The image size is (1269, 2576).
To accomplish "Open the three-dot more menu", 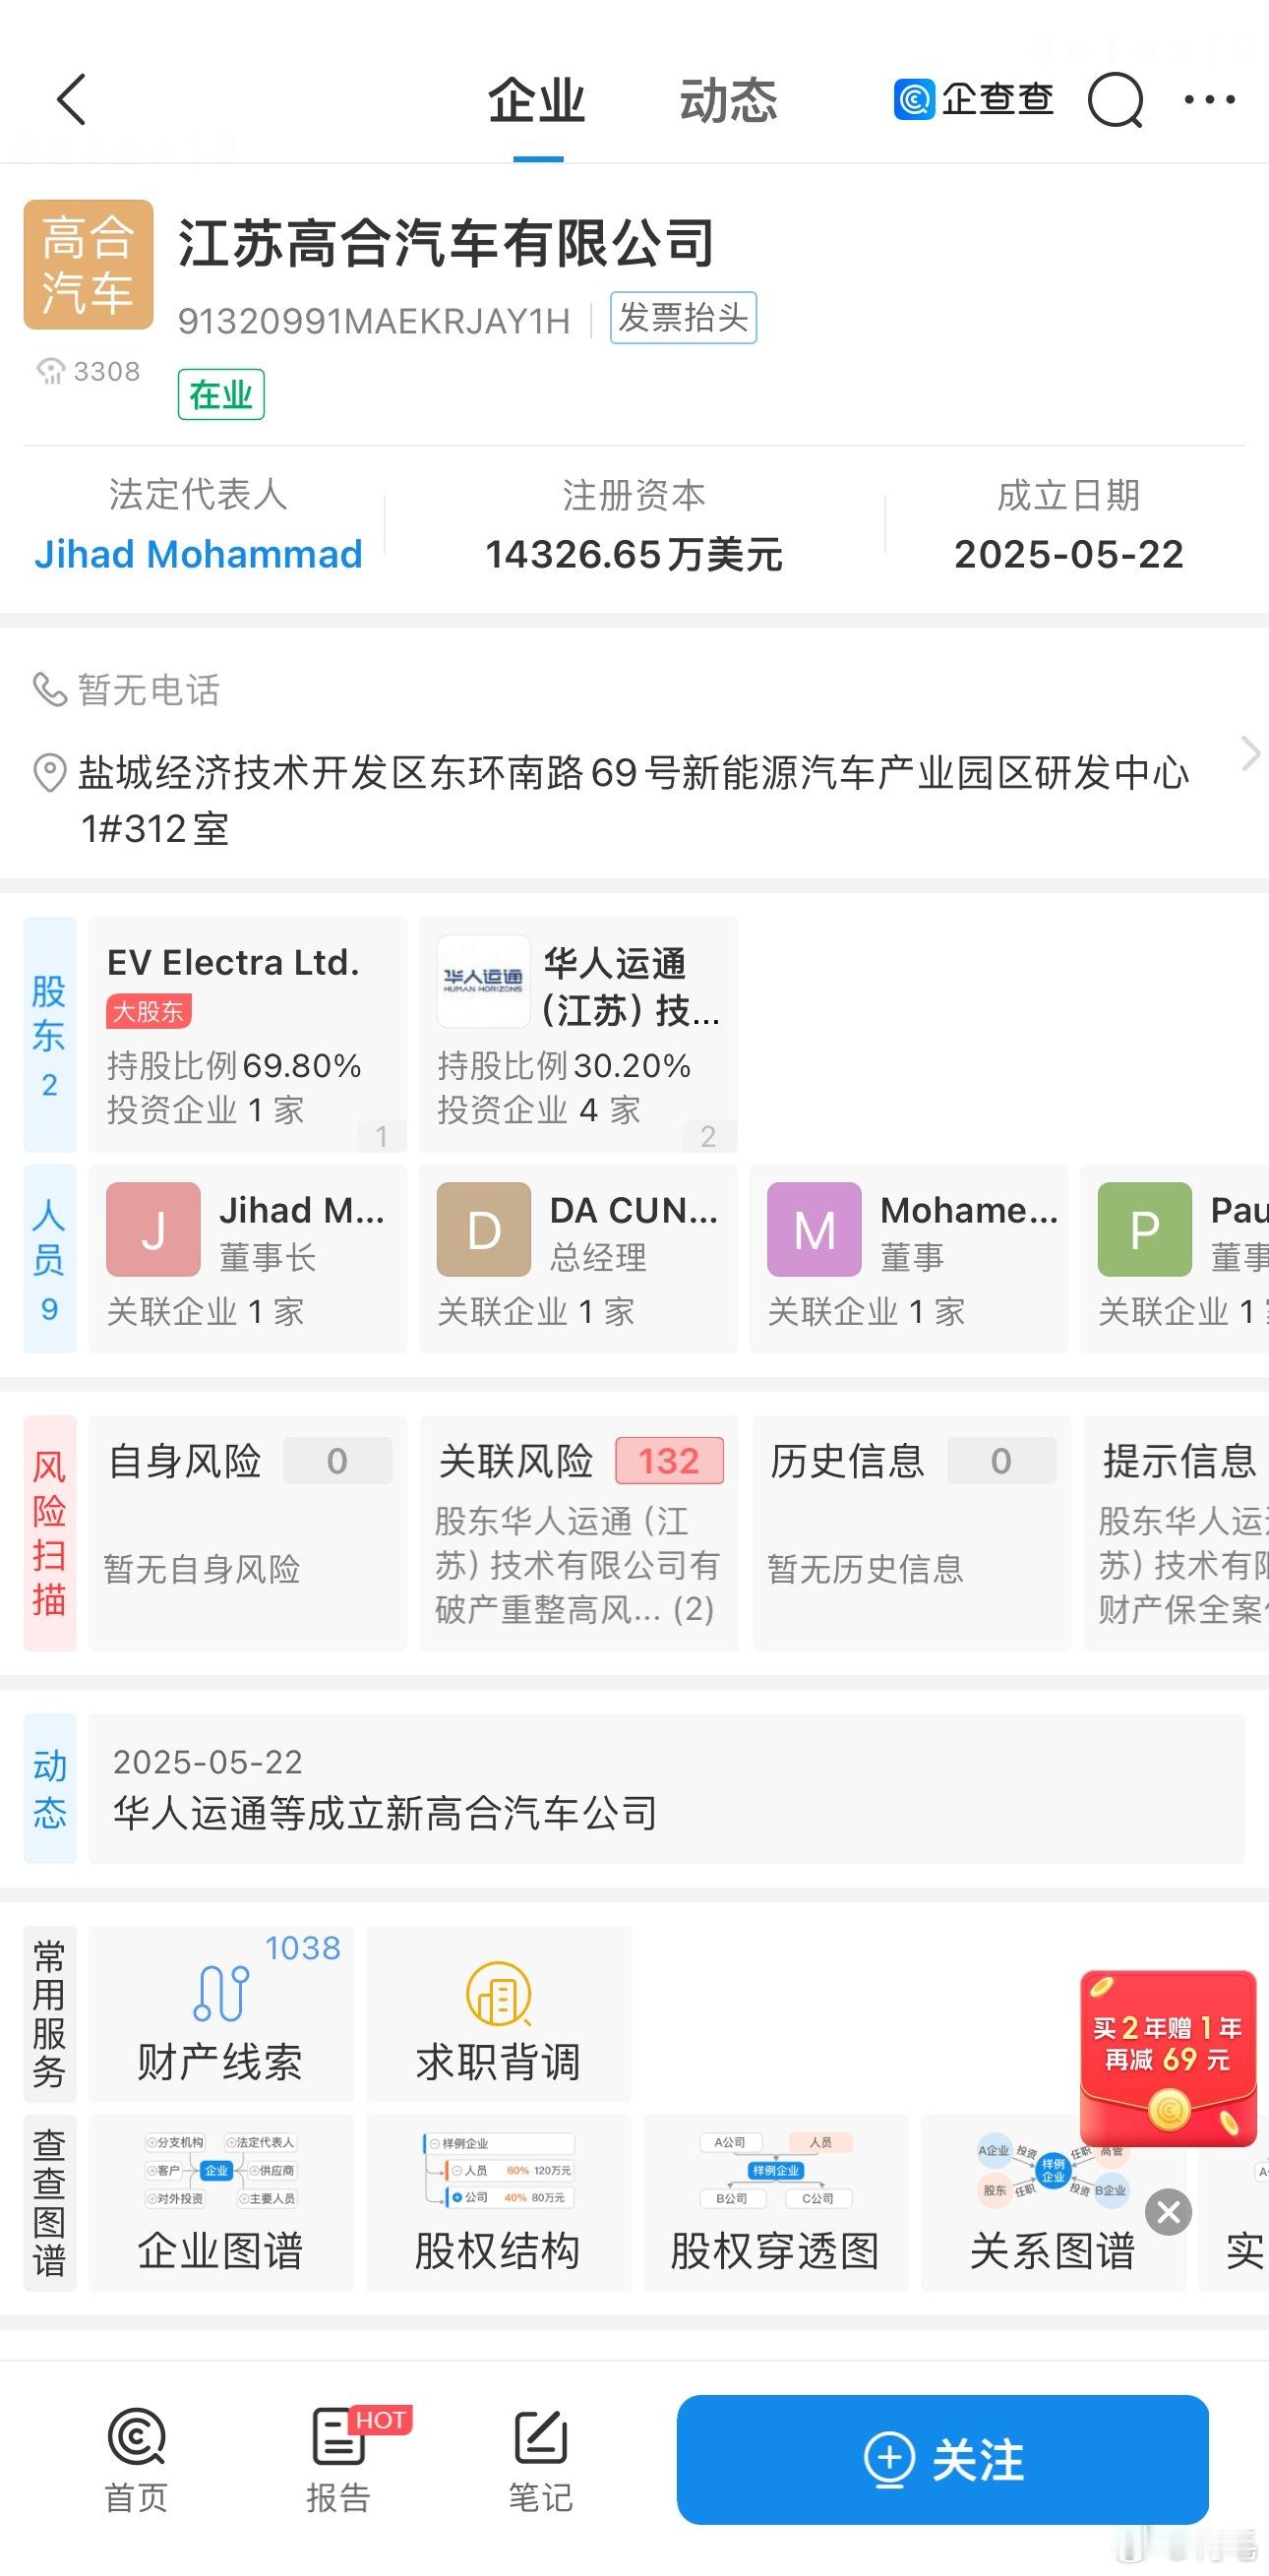I will [1209, 99].
